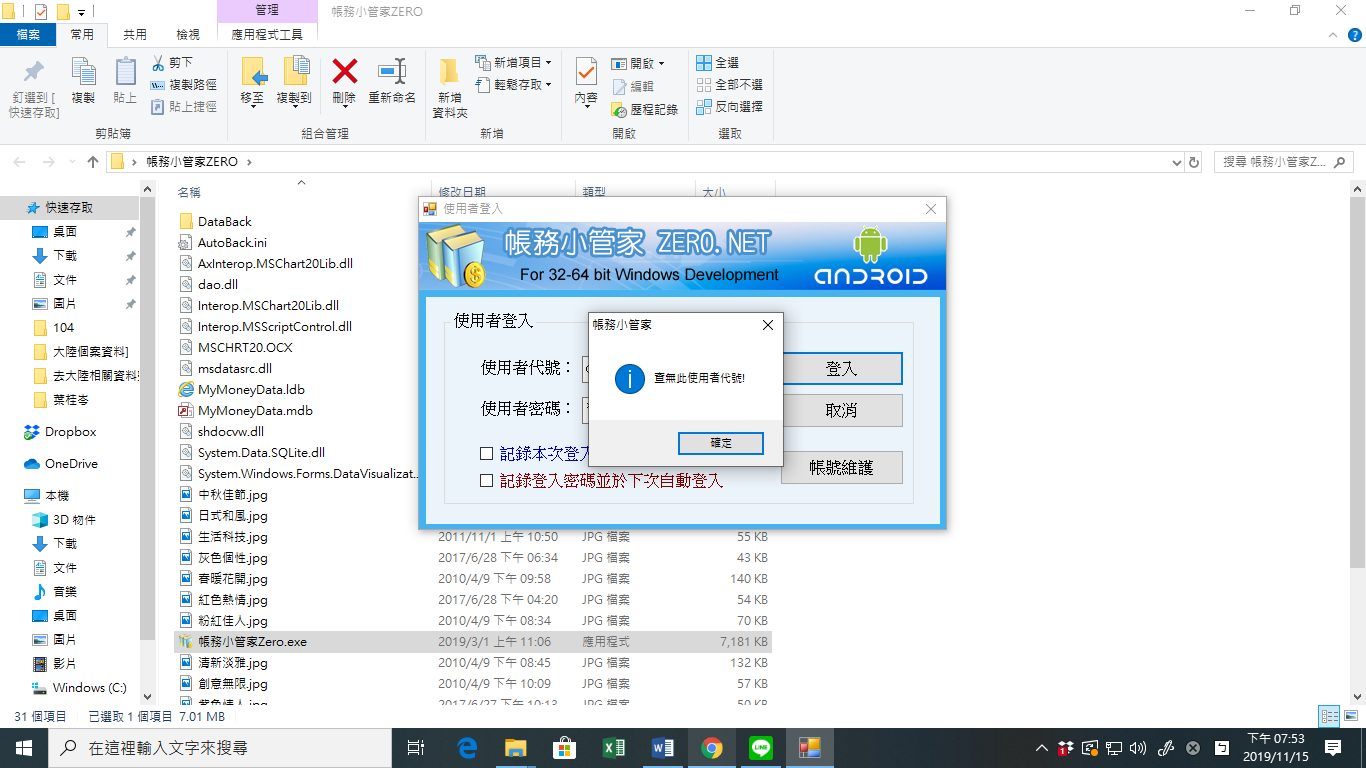Click 確定 in the message box
This screenshot has height=768, width=1366.
721,443
